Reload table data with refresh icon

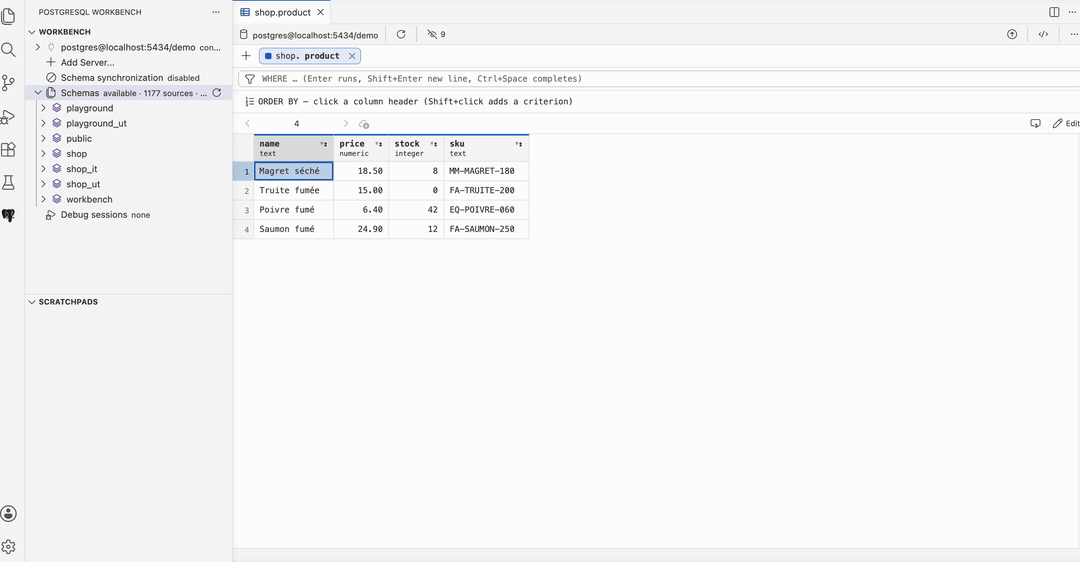tap(401, 34)
